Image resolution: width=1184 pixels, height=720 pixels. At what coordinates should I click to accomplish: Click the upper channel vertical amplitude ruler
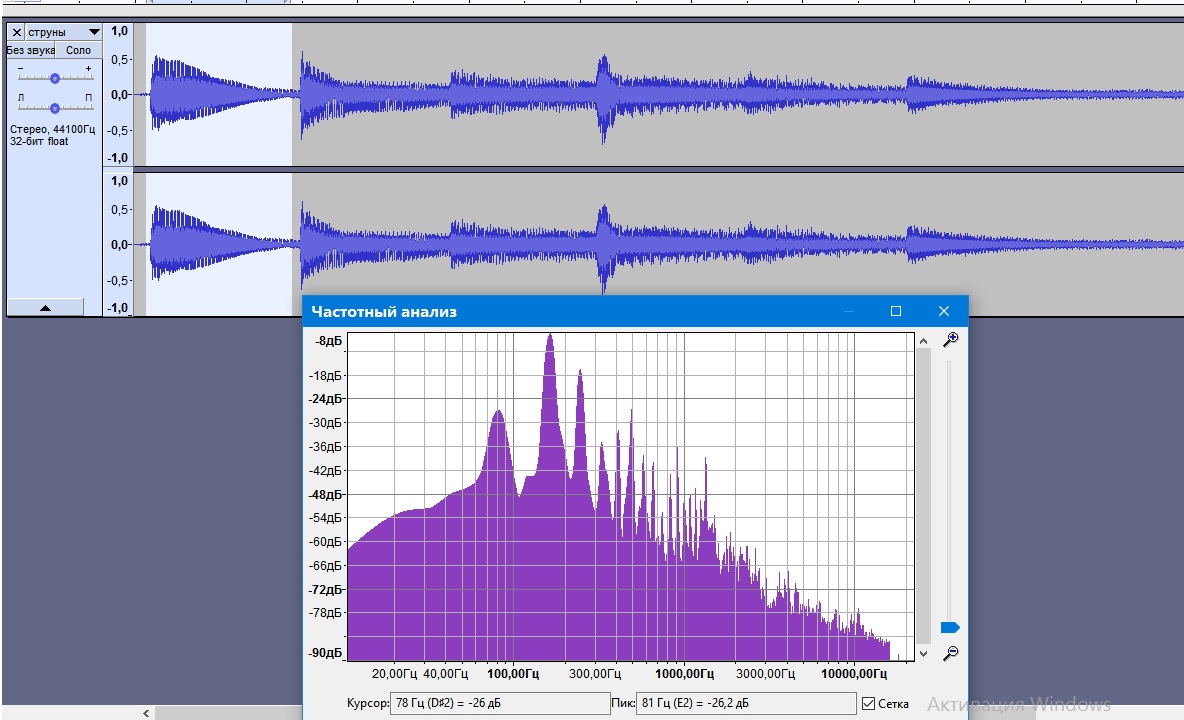pos(119,94)
